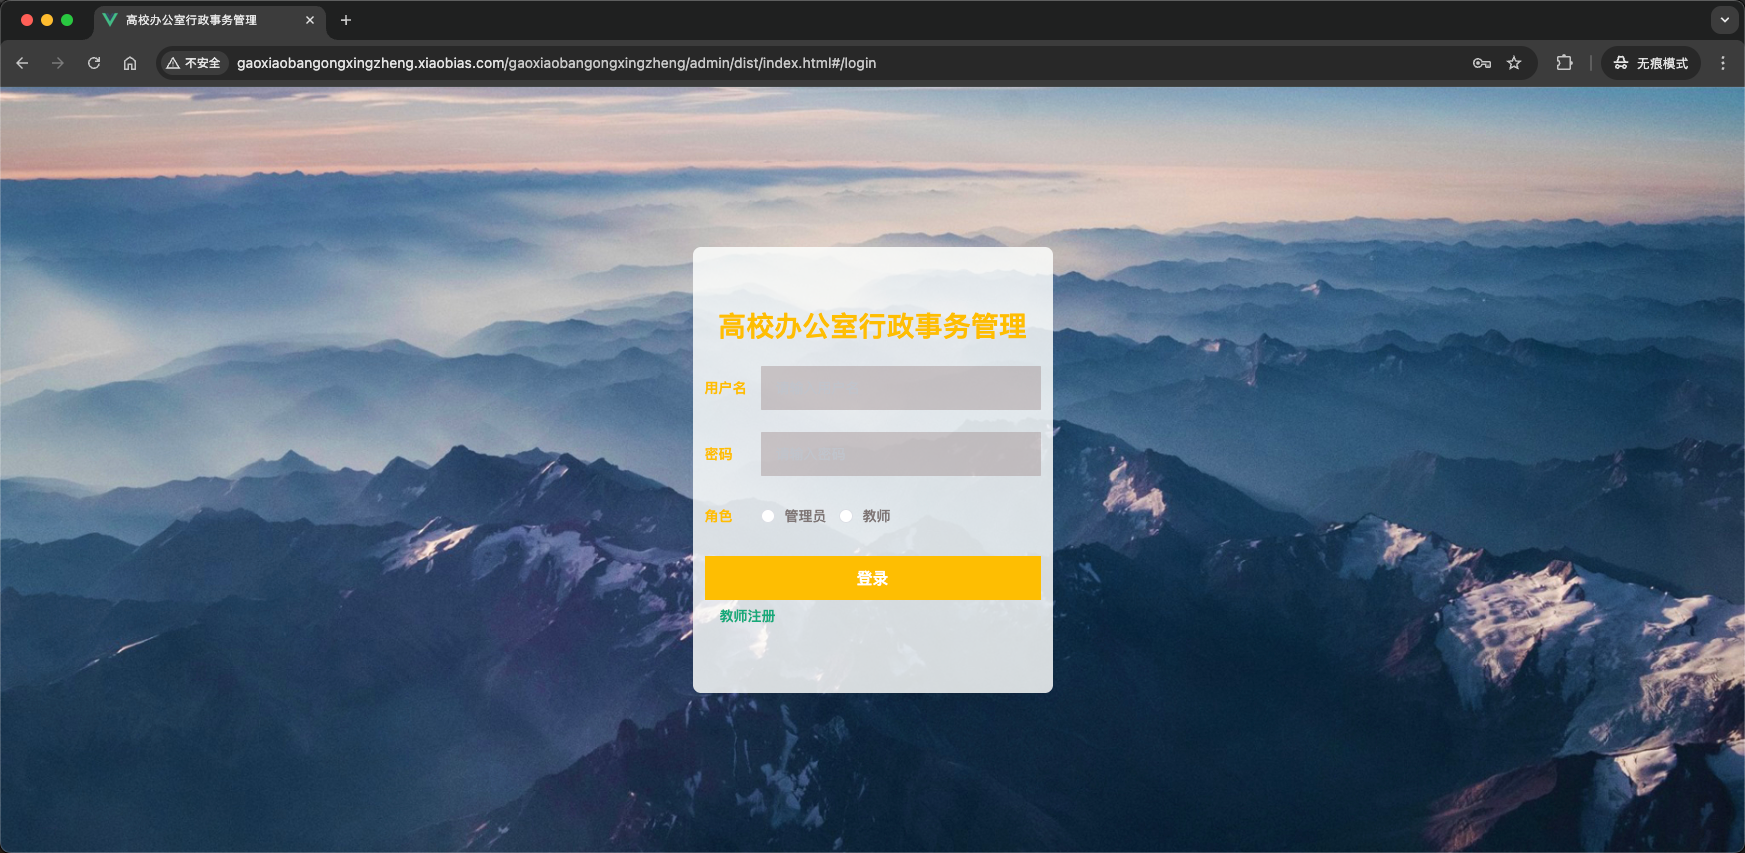
Task: Bookmark this page with the star icon
Action: pos(1514,63)
